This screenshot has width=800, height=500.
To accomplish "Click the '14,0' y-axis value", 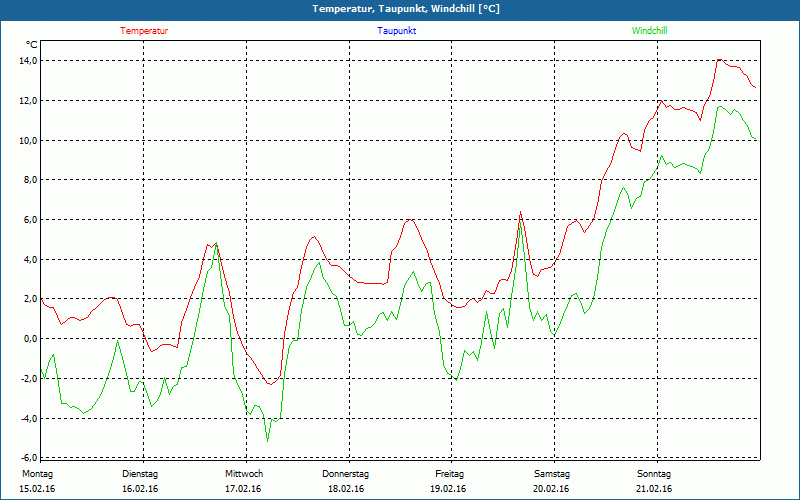I will click(x=29, y=61).
